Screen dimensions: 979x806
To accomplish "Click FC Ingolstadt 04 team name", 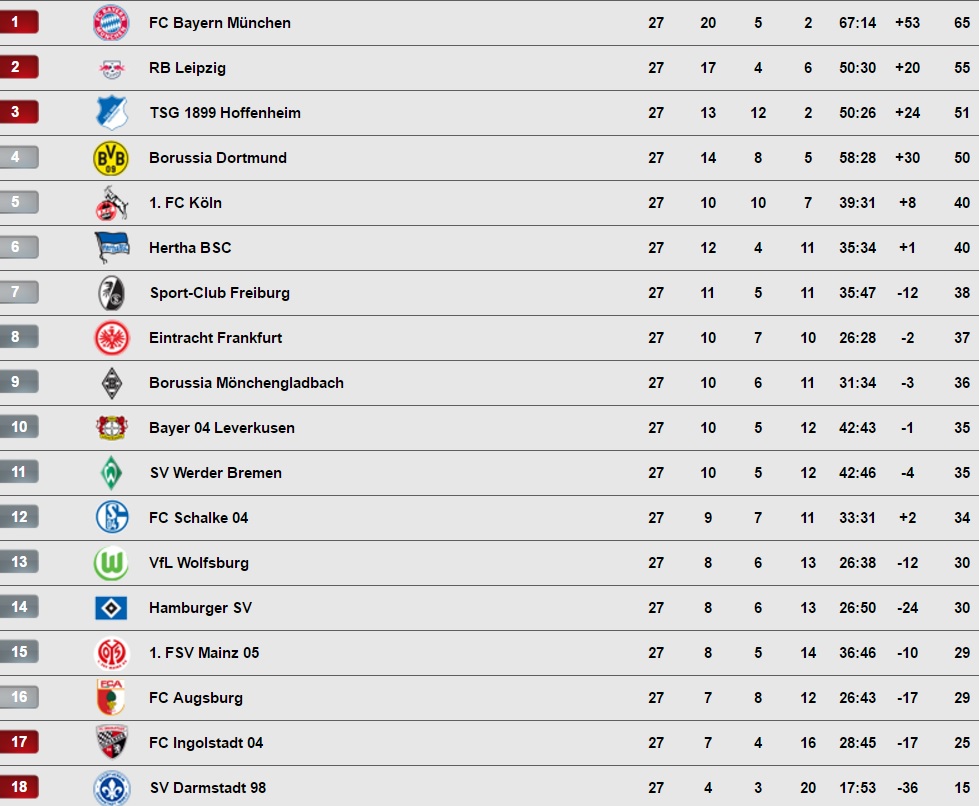I will (206, 743).
